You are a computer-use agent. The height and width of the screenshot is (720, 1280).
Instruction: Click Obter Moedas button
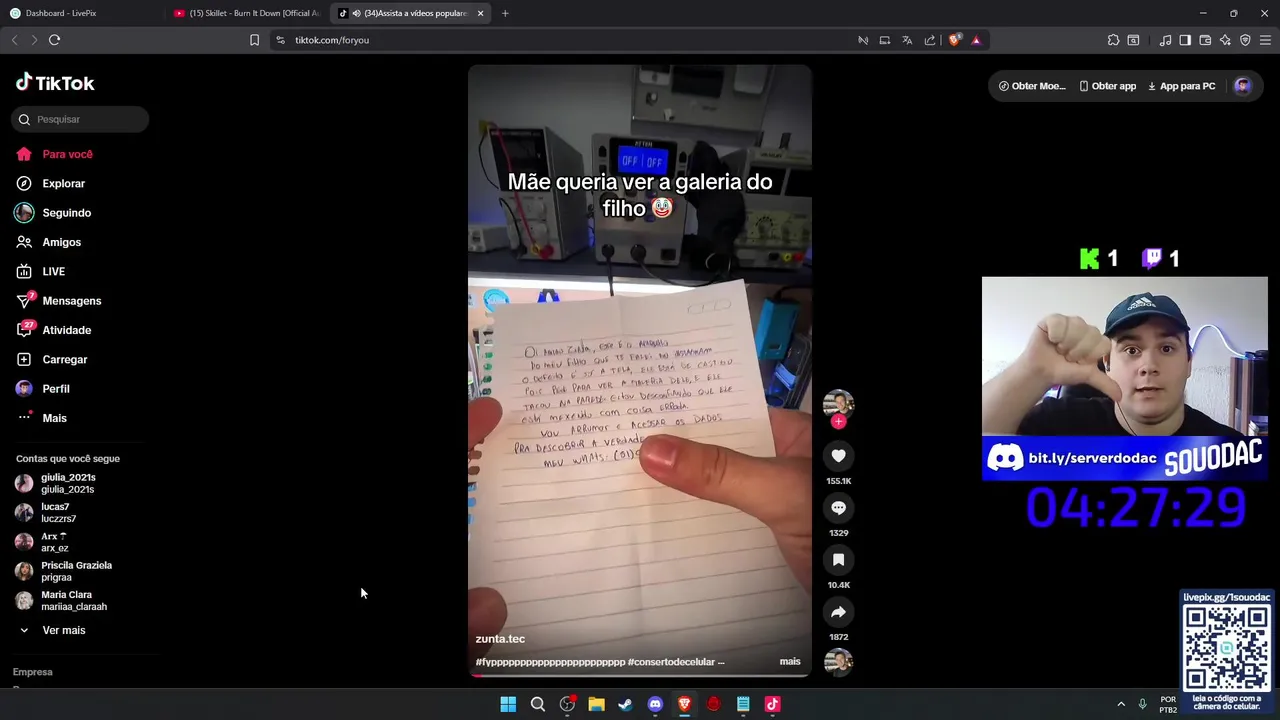pyautogui.click(x=1032, y=86)
